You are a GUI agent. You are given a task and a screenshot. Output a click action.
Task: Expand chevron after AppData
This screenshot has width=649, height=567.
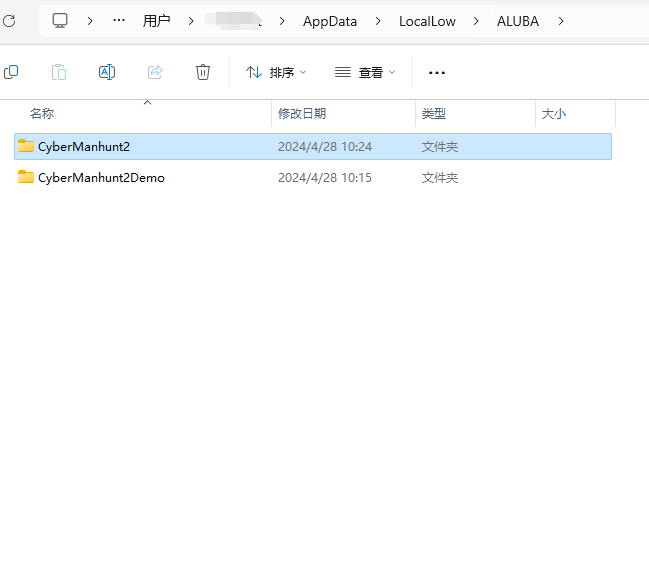click(x=378, y=21)
